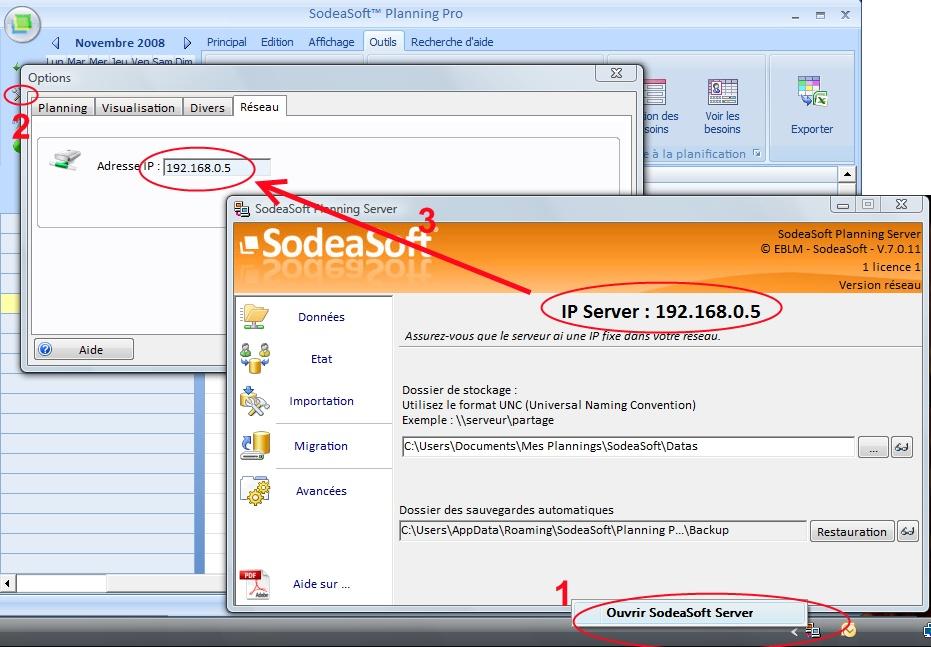Switch to the Planning tab in Options
Screen dimensions: 931x647
pyautogui.click(x=62, y=107)
